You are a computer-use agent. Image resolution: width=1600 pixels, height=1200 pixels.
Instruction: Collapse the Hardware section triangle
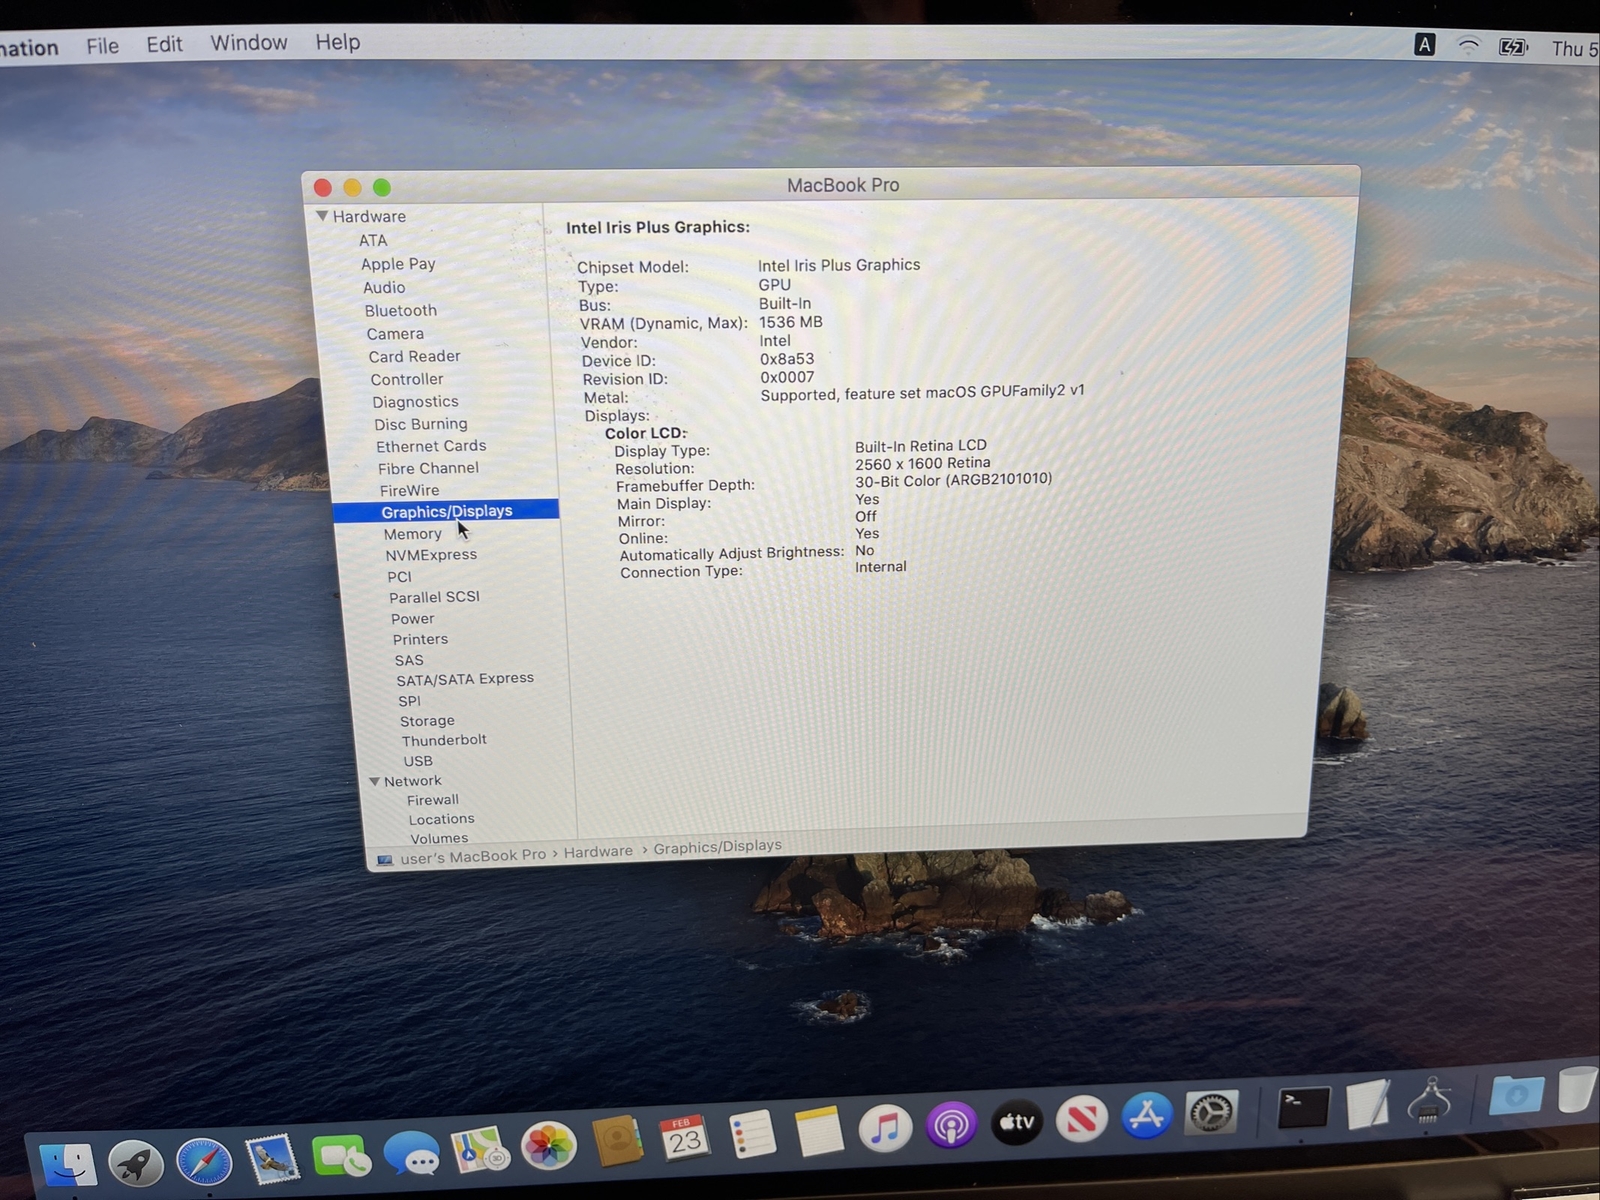pos(322,216)
